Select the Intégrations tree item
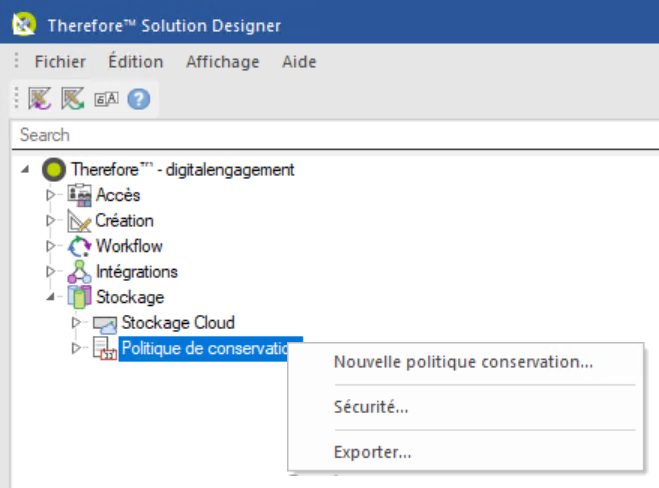The width and height of the screenshot is (659, 488). click(137, 272)
